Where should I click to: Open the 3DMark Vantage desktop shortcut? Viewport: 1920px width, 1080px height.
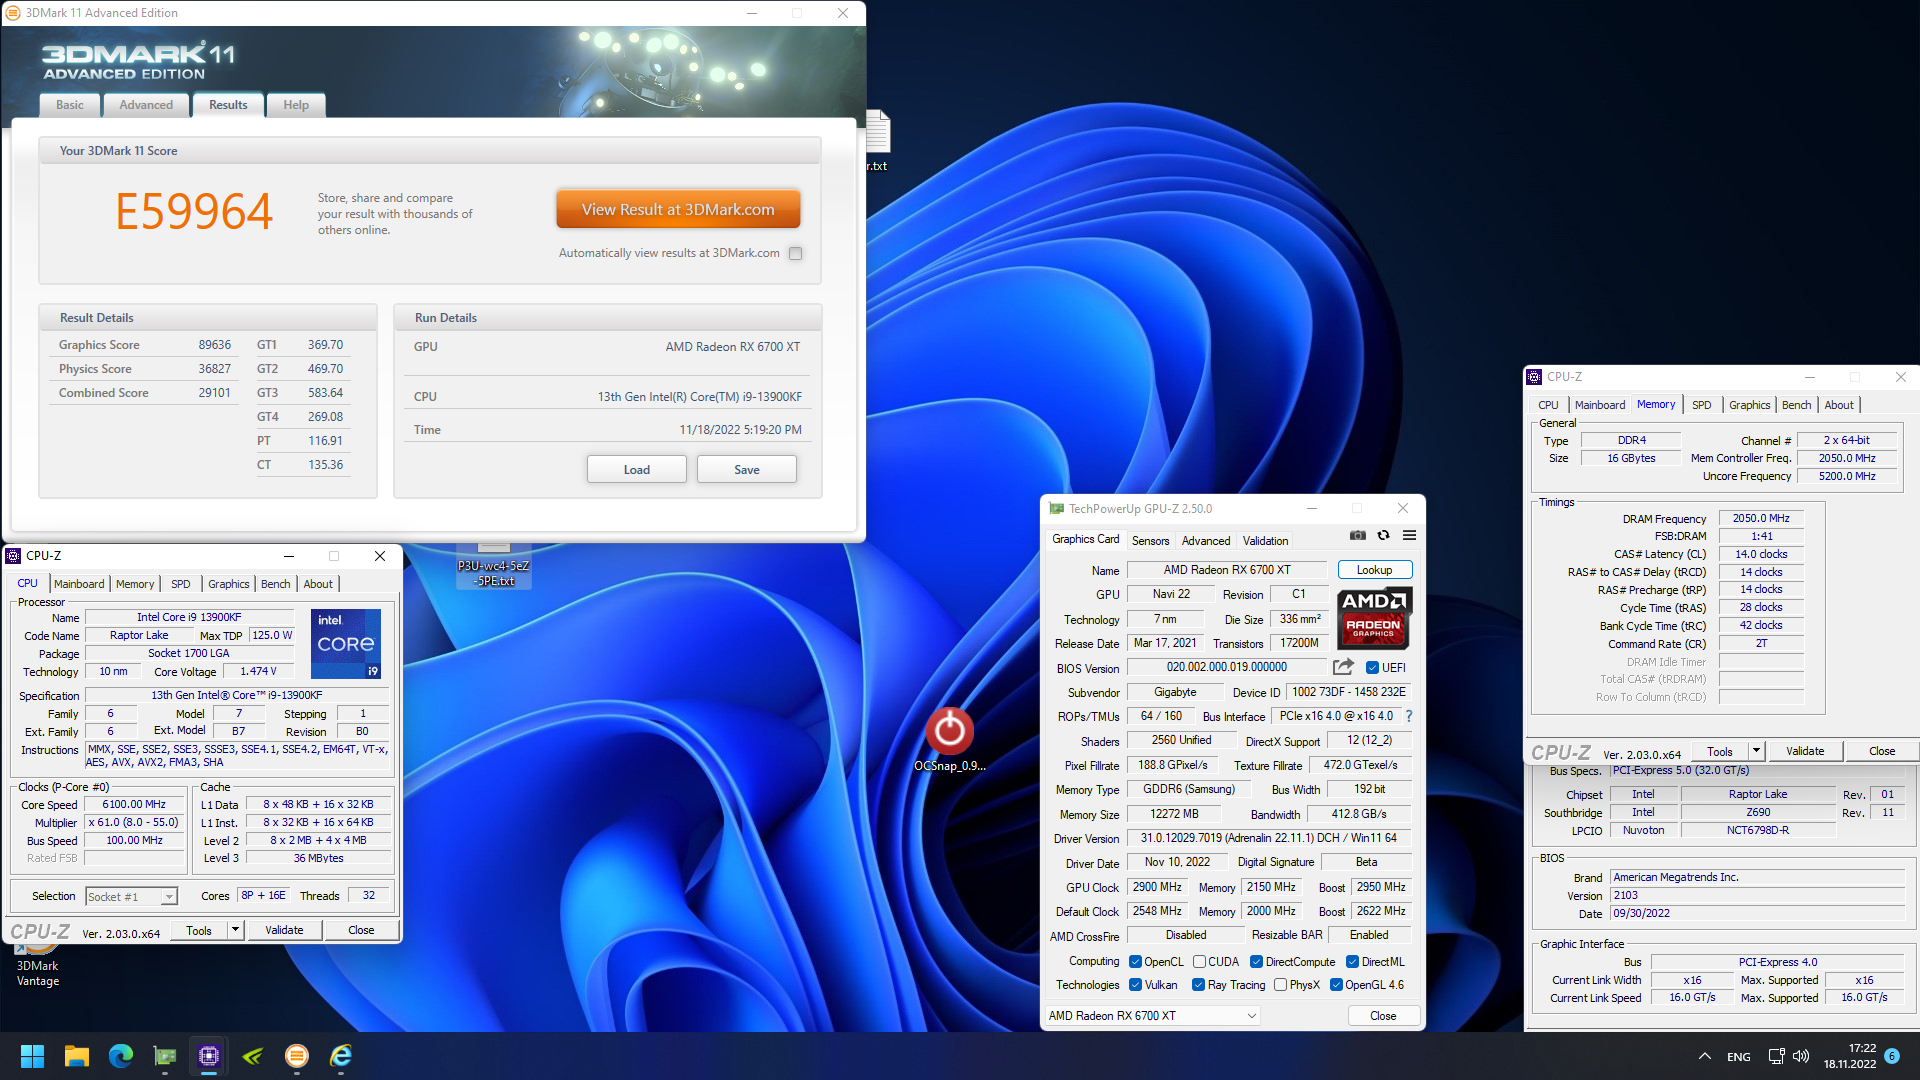(x=37, y=965)
